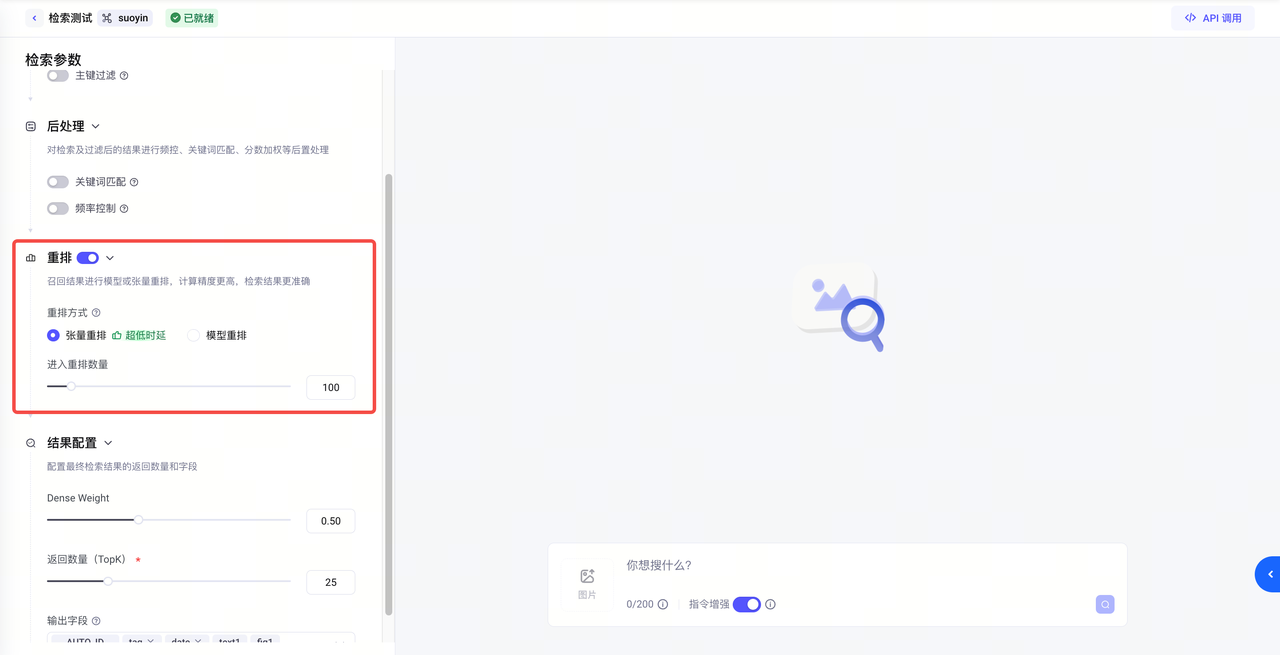Image resolution: width=1280 pixels, height=655 pixels.
Task: Click the 进入重排数量 value field showing 100
Action: coord(331,387)
